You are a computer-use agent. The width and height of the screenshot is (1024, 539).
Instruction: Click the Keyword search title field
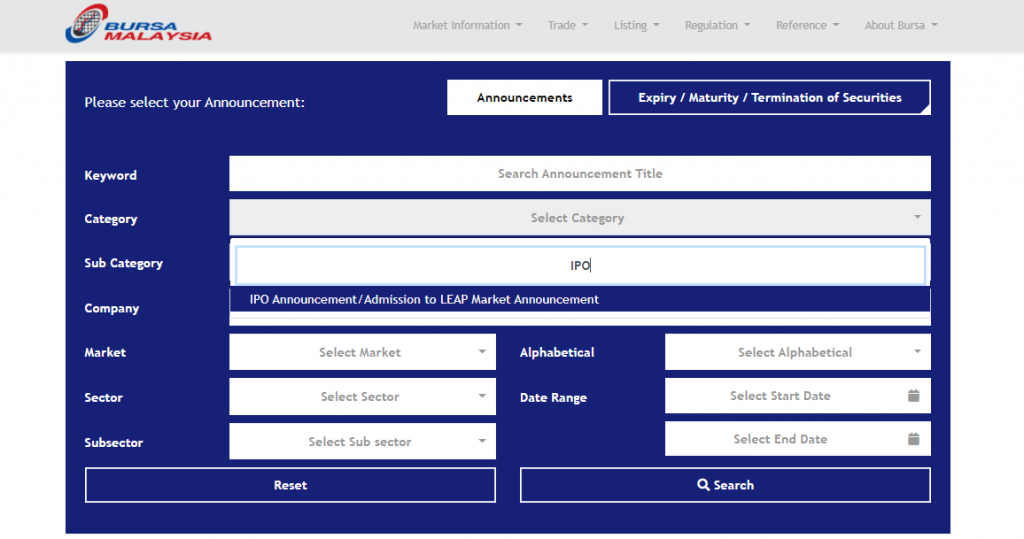579,174
